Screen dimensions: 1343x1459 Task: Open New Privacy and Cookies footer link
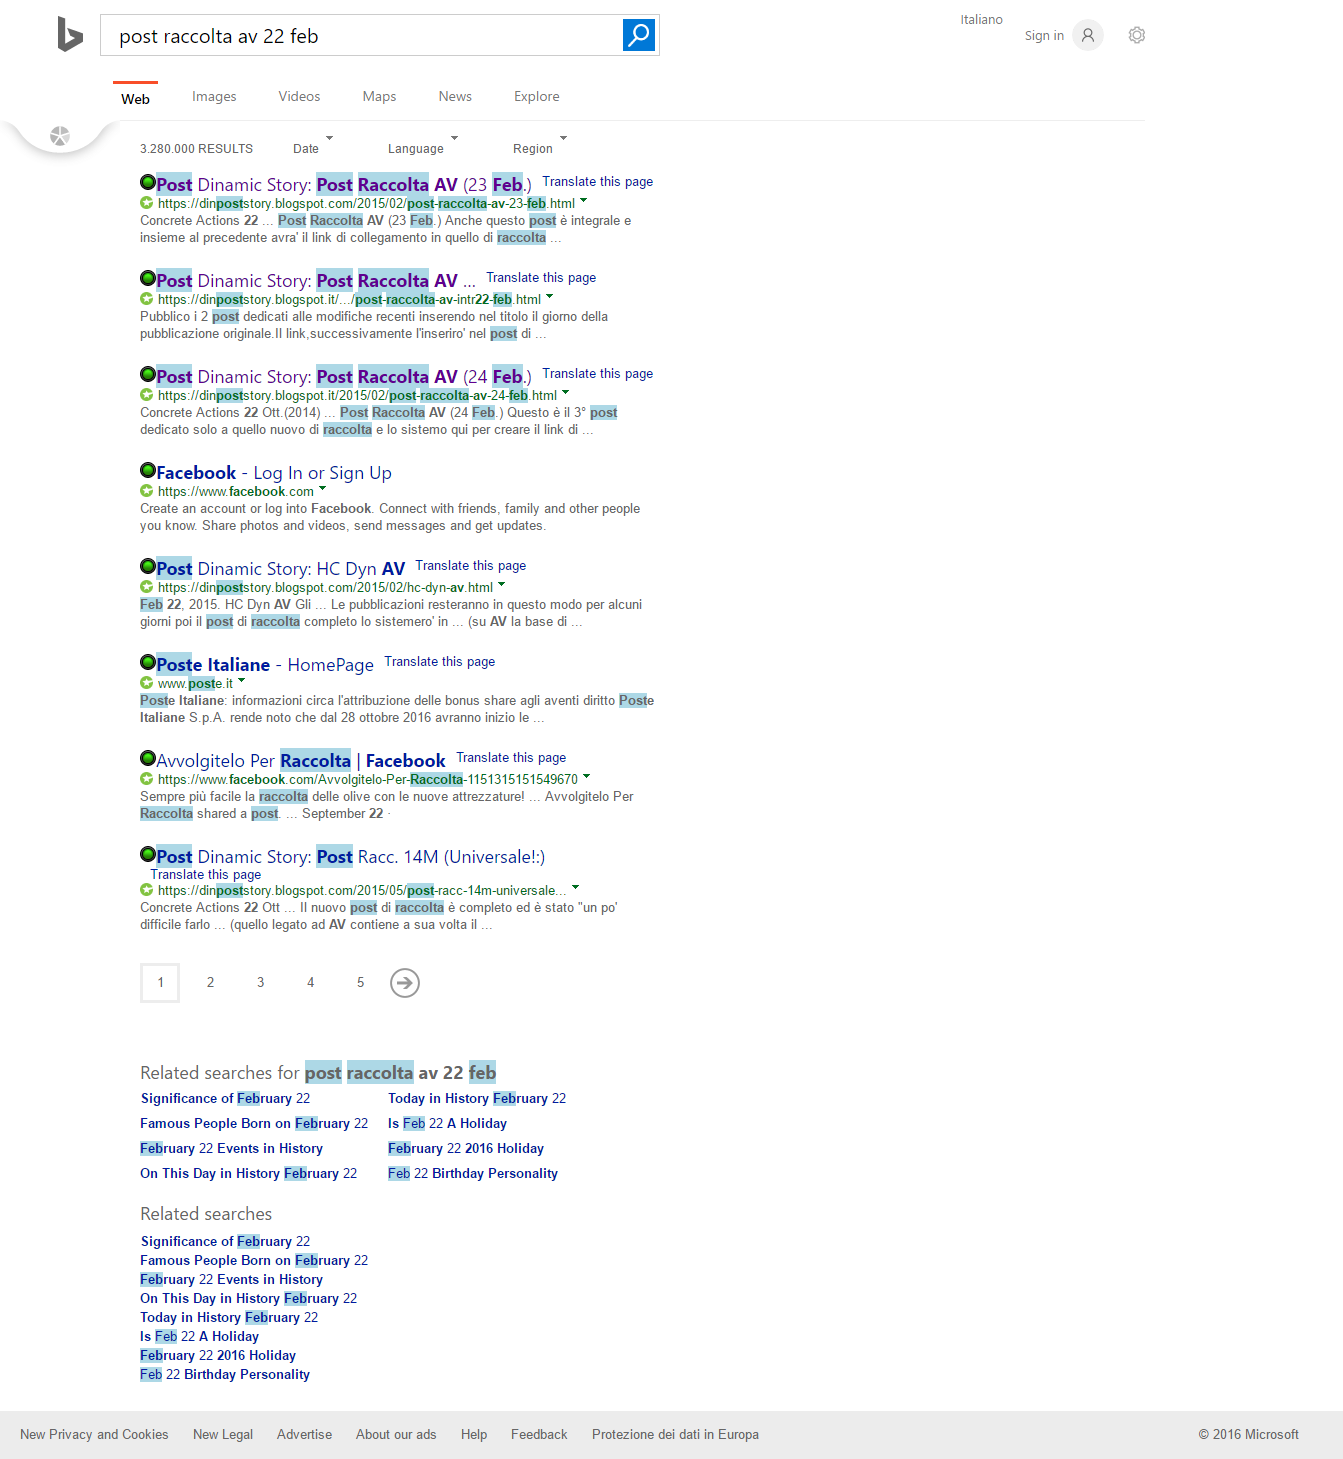coord(94,1434)
